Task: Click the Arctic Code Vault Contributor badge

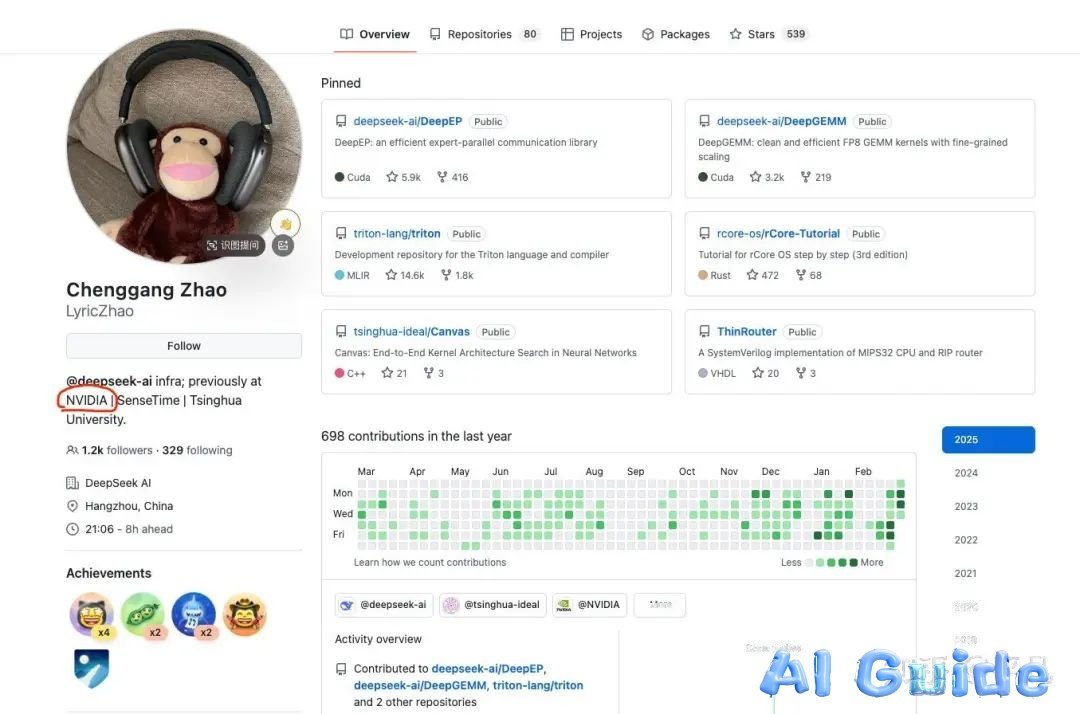Action: [92, 668]
